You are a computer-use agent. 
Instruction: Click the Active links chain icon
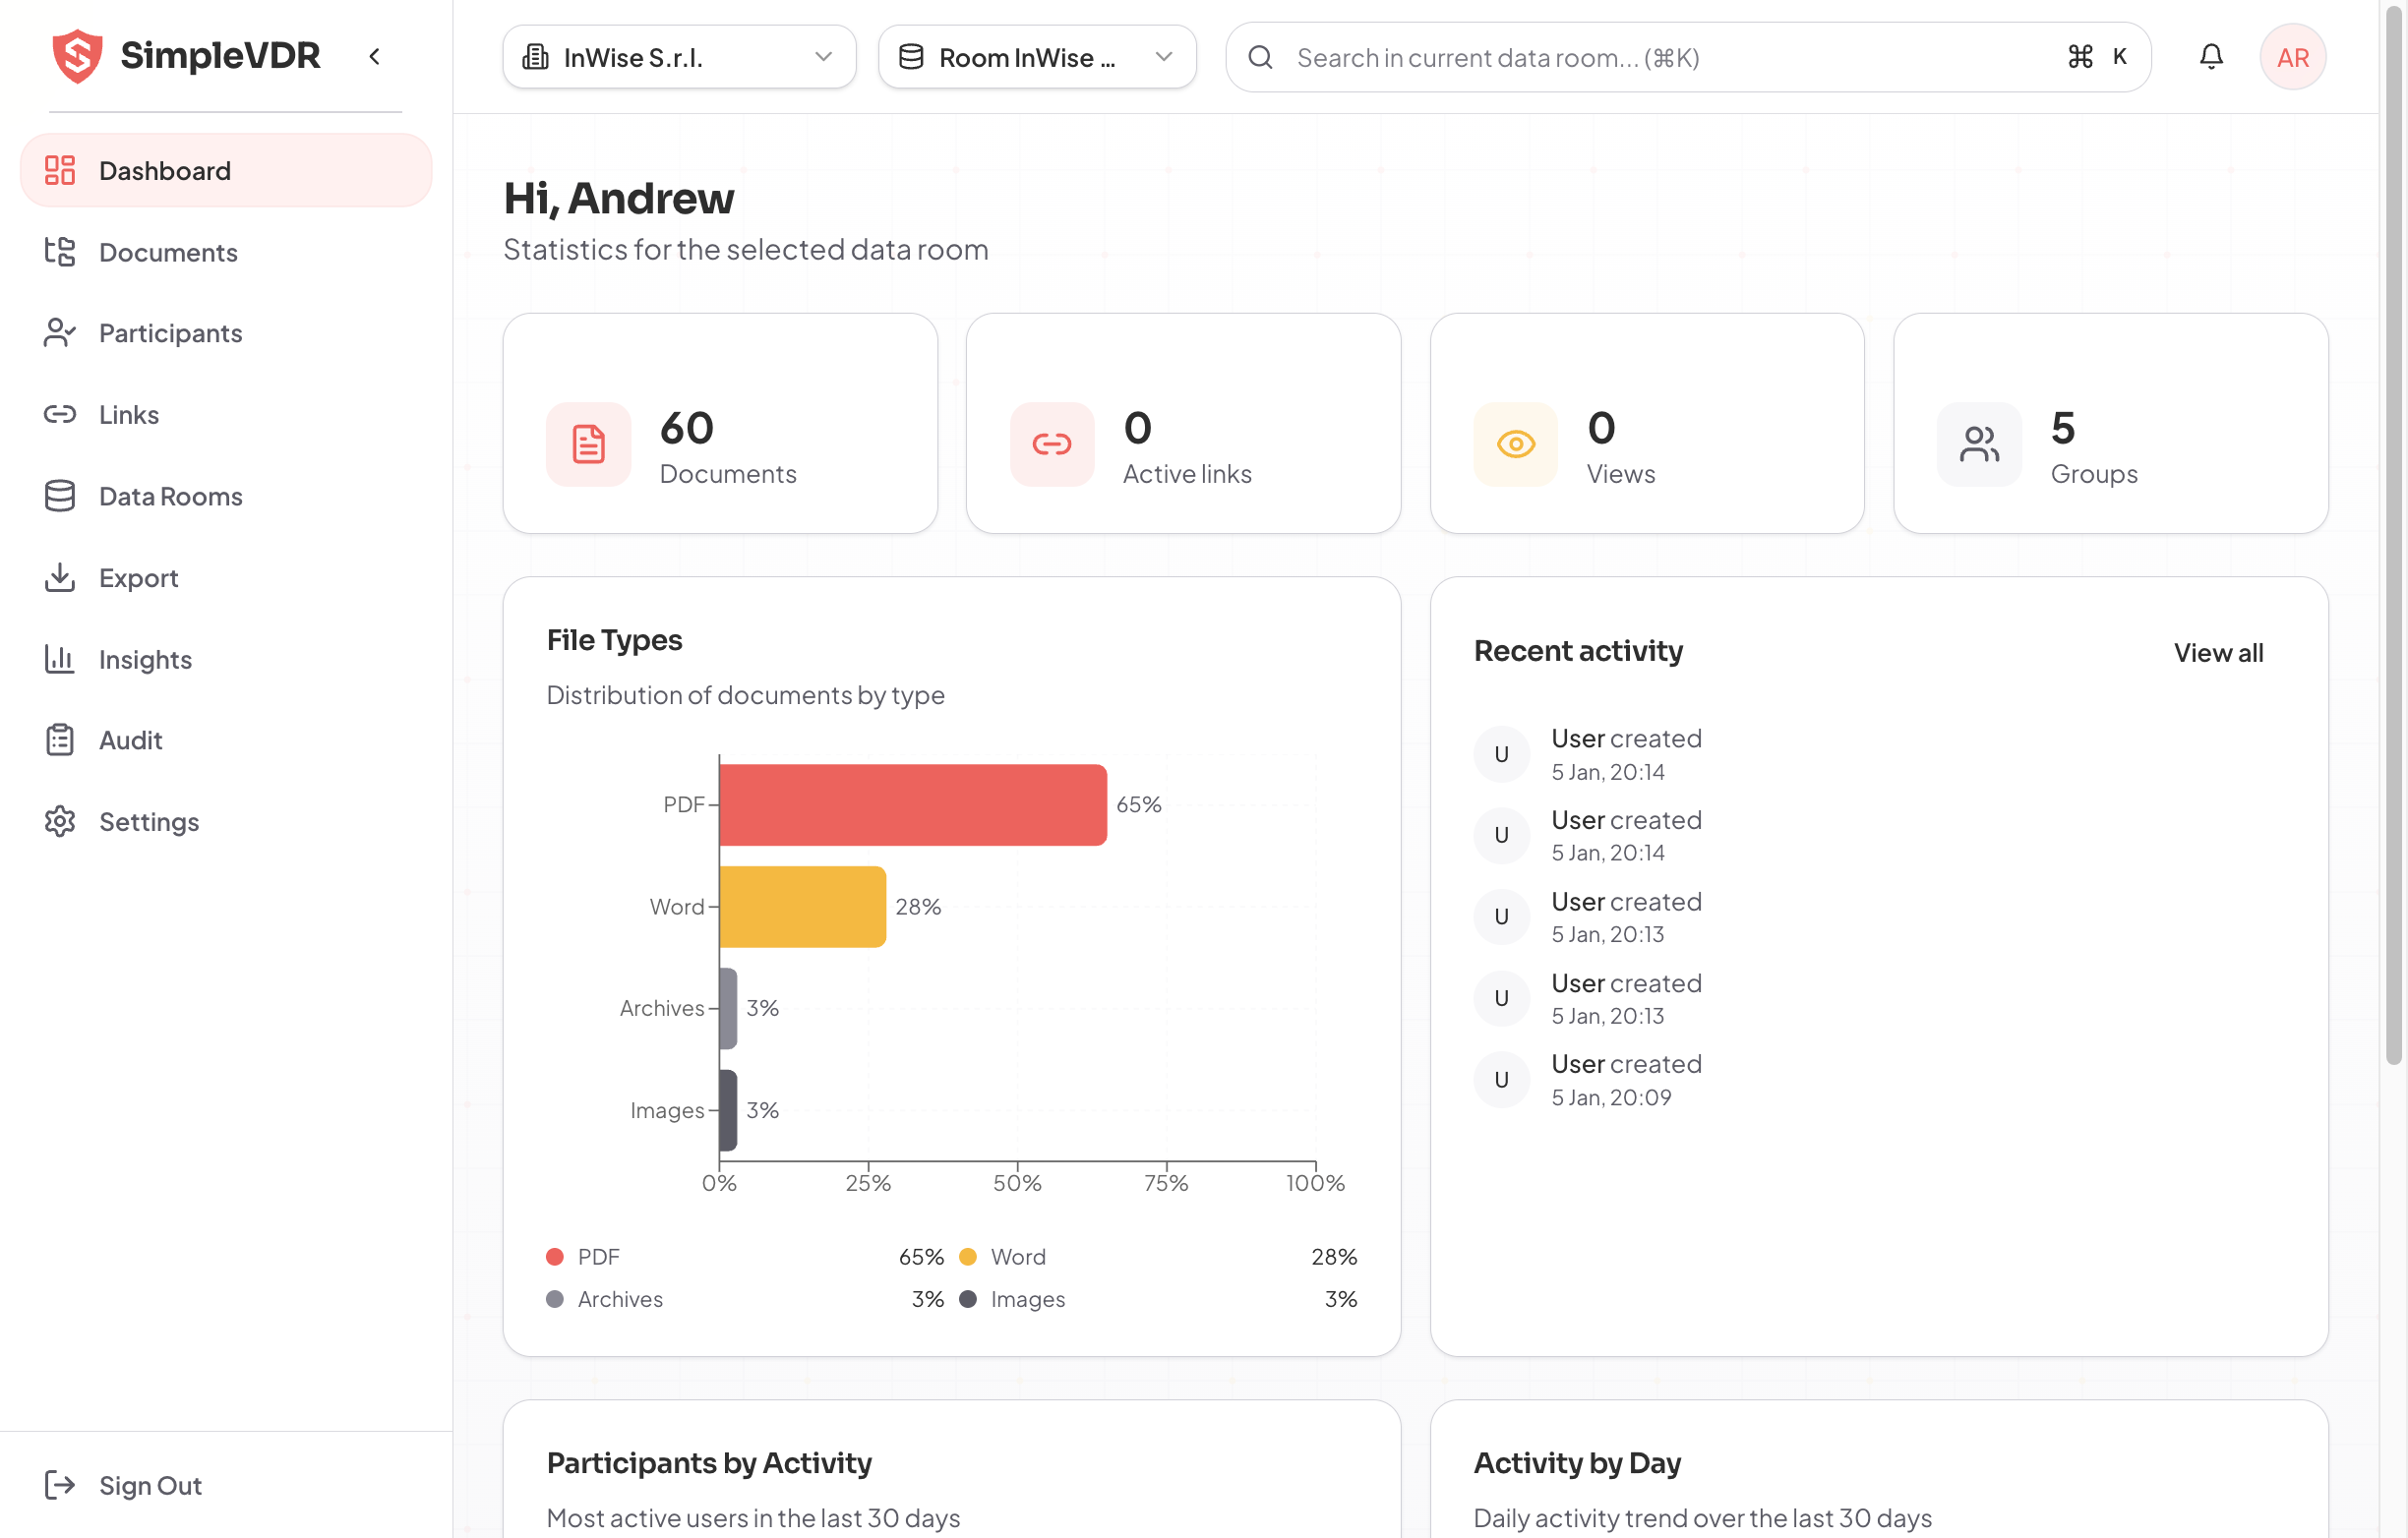(x=1051, y=444)
